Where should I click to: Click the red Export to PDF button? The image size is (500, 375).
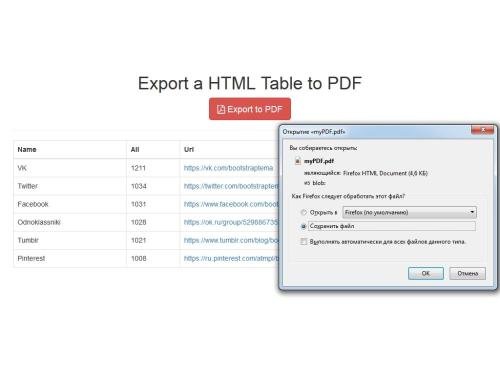(x=250, y=109)
